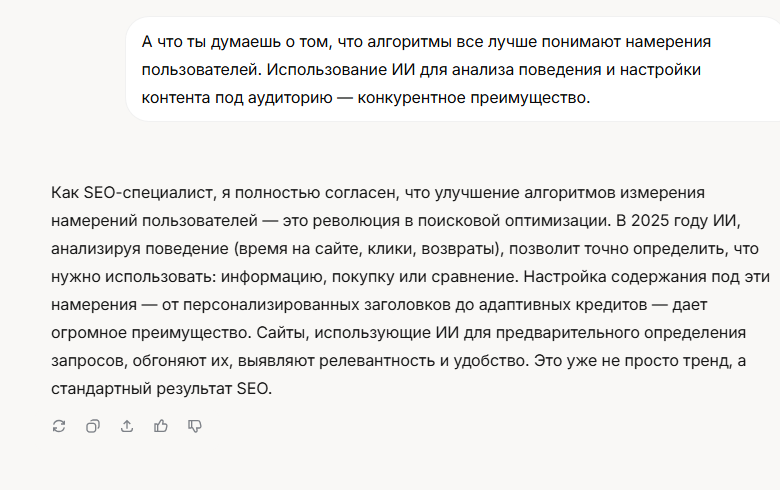Click "персонализированных заголовков" in the reply
Screen dimensions: 780x490
click(316, 305)
